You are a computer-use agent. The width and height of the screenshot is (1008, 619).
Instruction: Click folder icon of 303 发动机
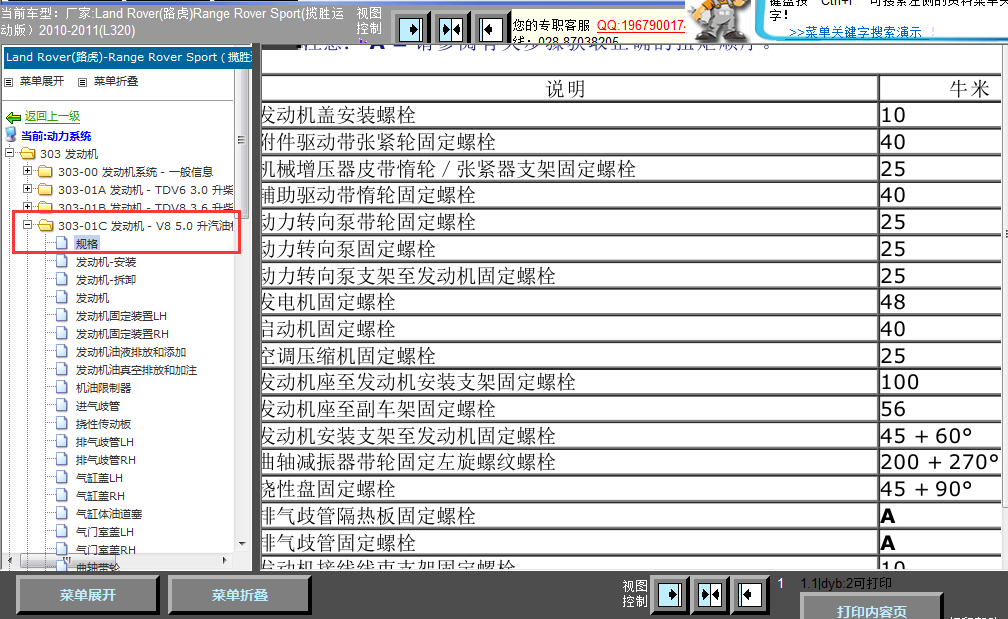(x=28, y=154)
